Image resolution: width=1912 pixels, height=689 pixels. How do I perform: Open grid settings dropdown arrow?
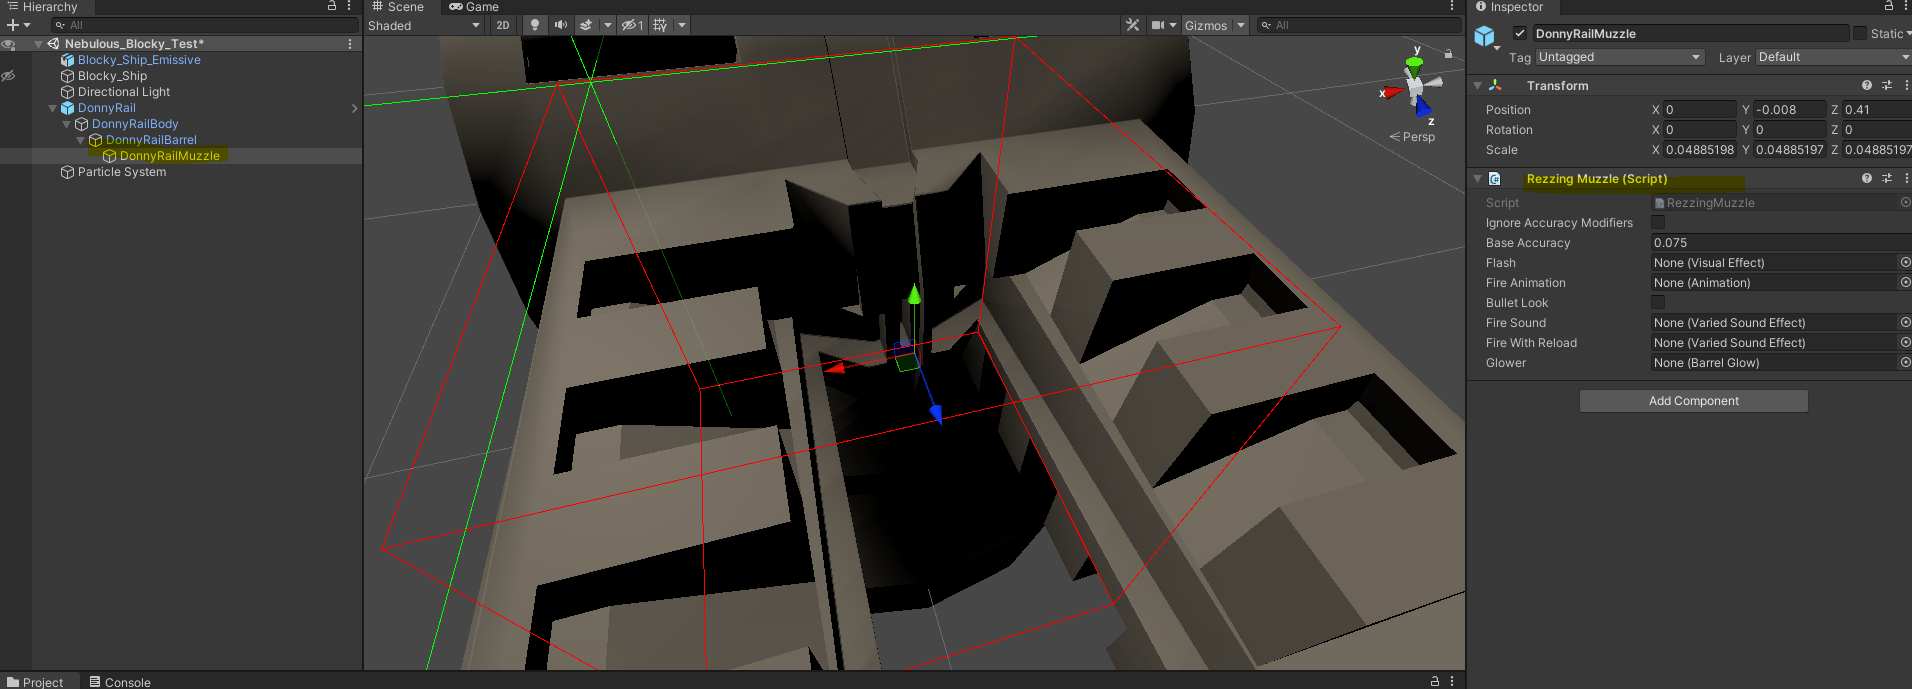point(682,25)
